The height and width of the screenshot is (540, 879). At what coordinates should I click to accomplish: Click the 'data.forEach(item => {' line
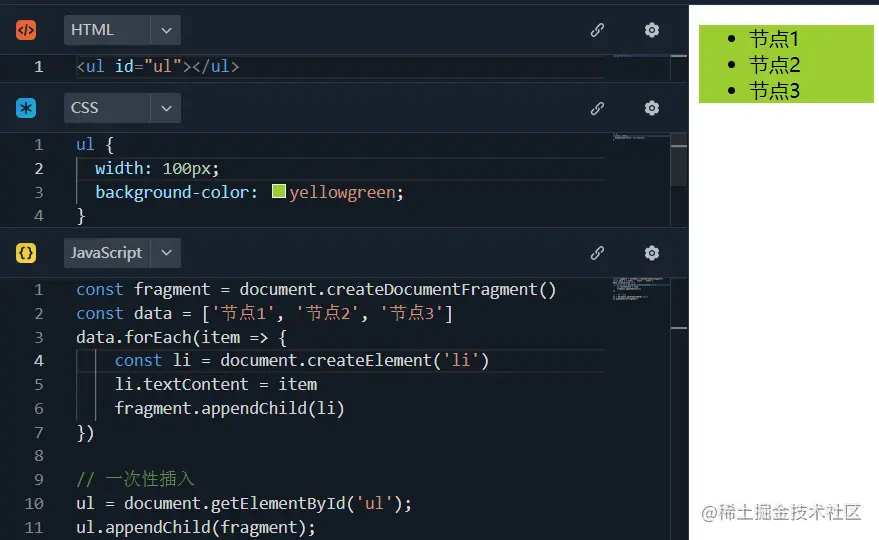(x=182, y=337)
